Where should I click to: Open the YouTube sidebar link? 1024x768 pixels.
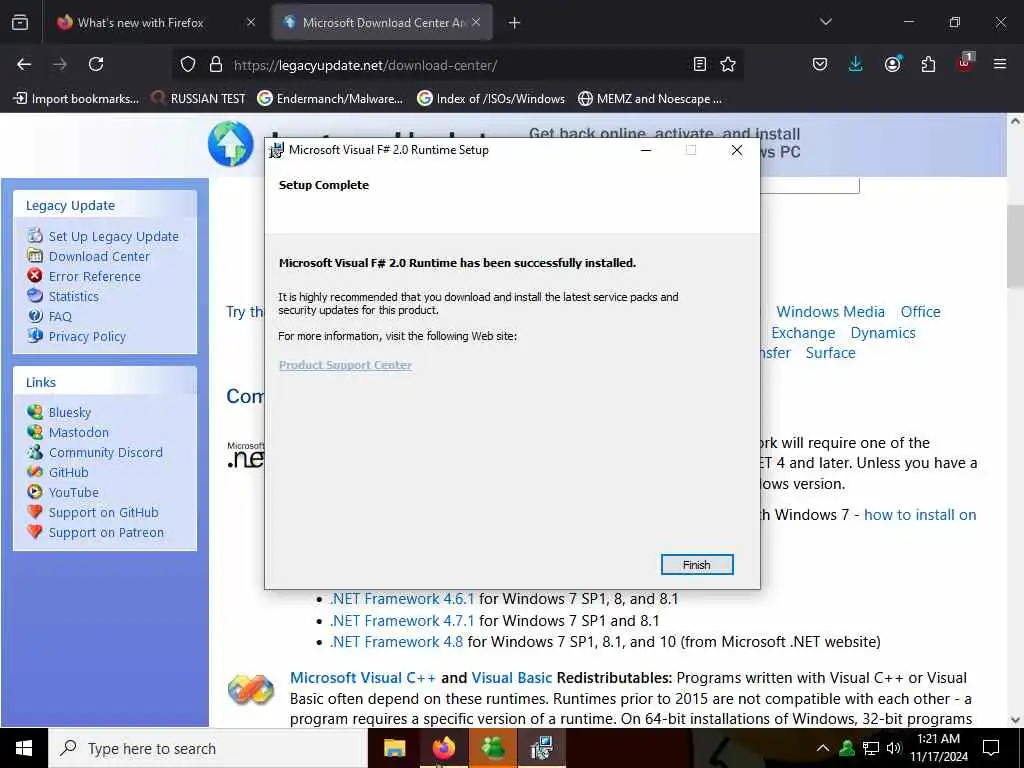point(74,492)
